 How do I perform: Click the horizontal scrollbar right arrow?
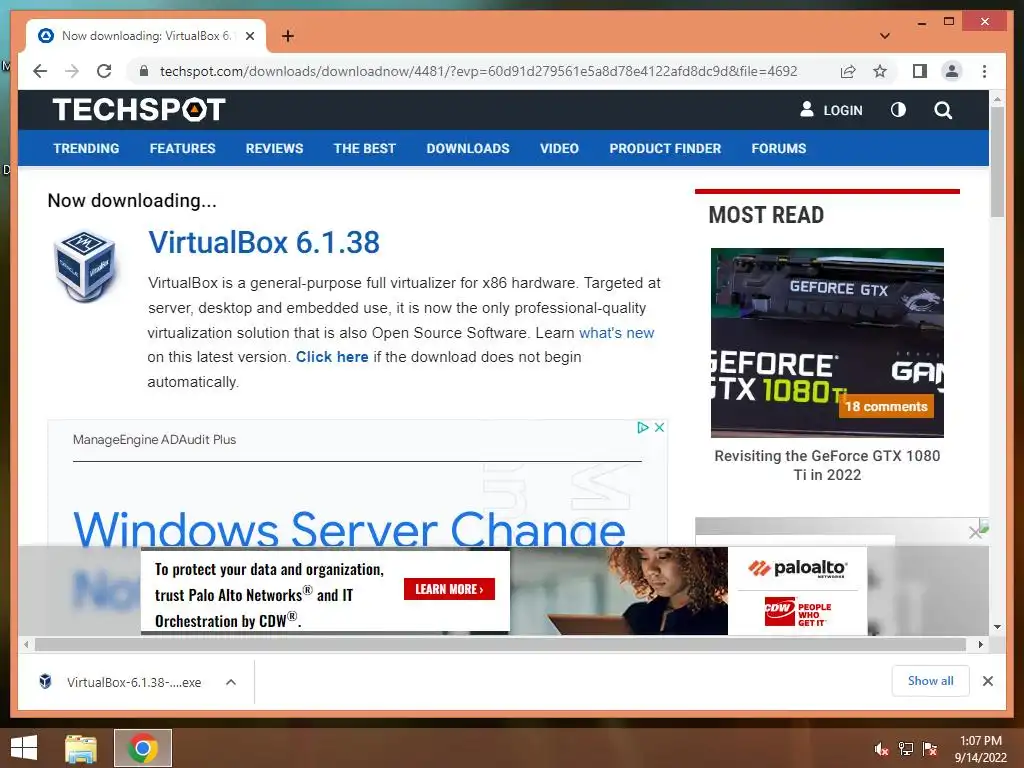click(x=980, y=645)
